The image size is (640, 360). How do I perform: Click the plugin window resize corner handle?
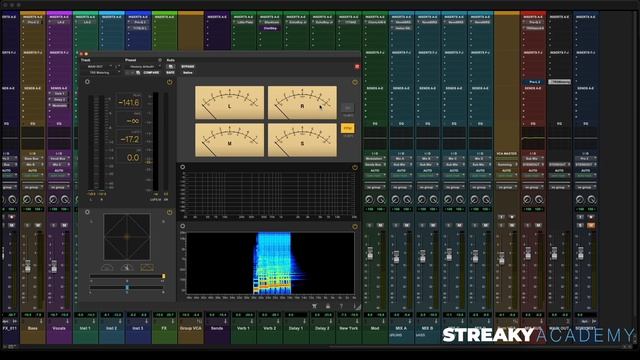pyautogui.click(x=357, y=307)
